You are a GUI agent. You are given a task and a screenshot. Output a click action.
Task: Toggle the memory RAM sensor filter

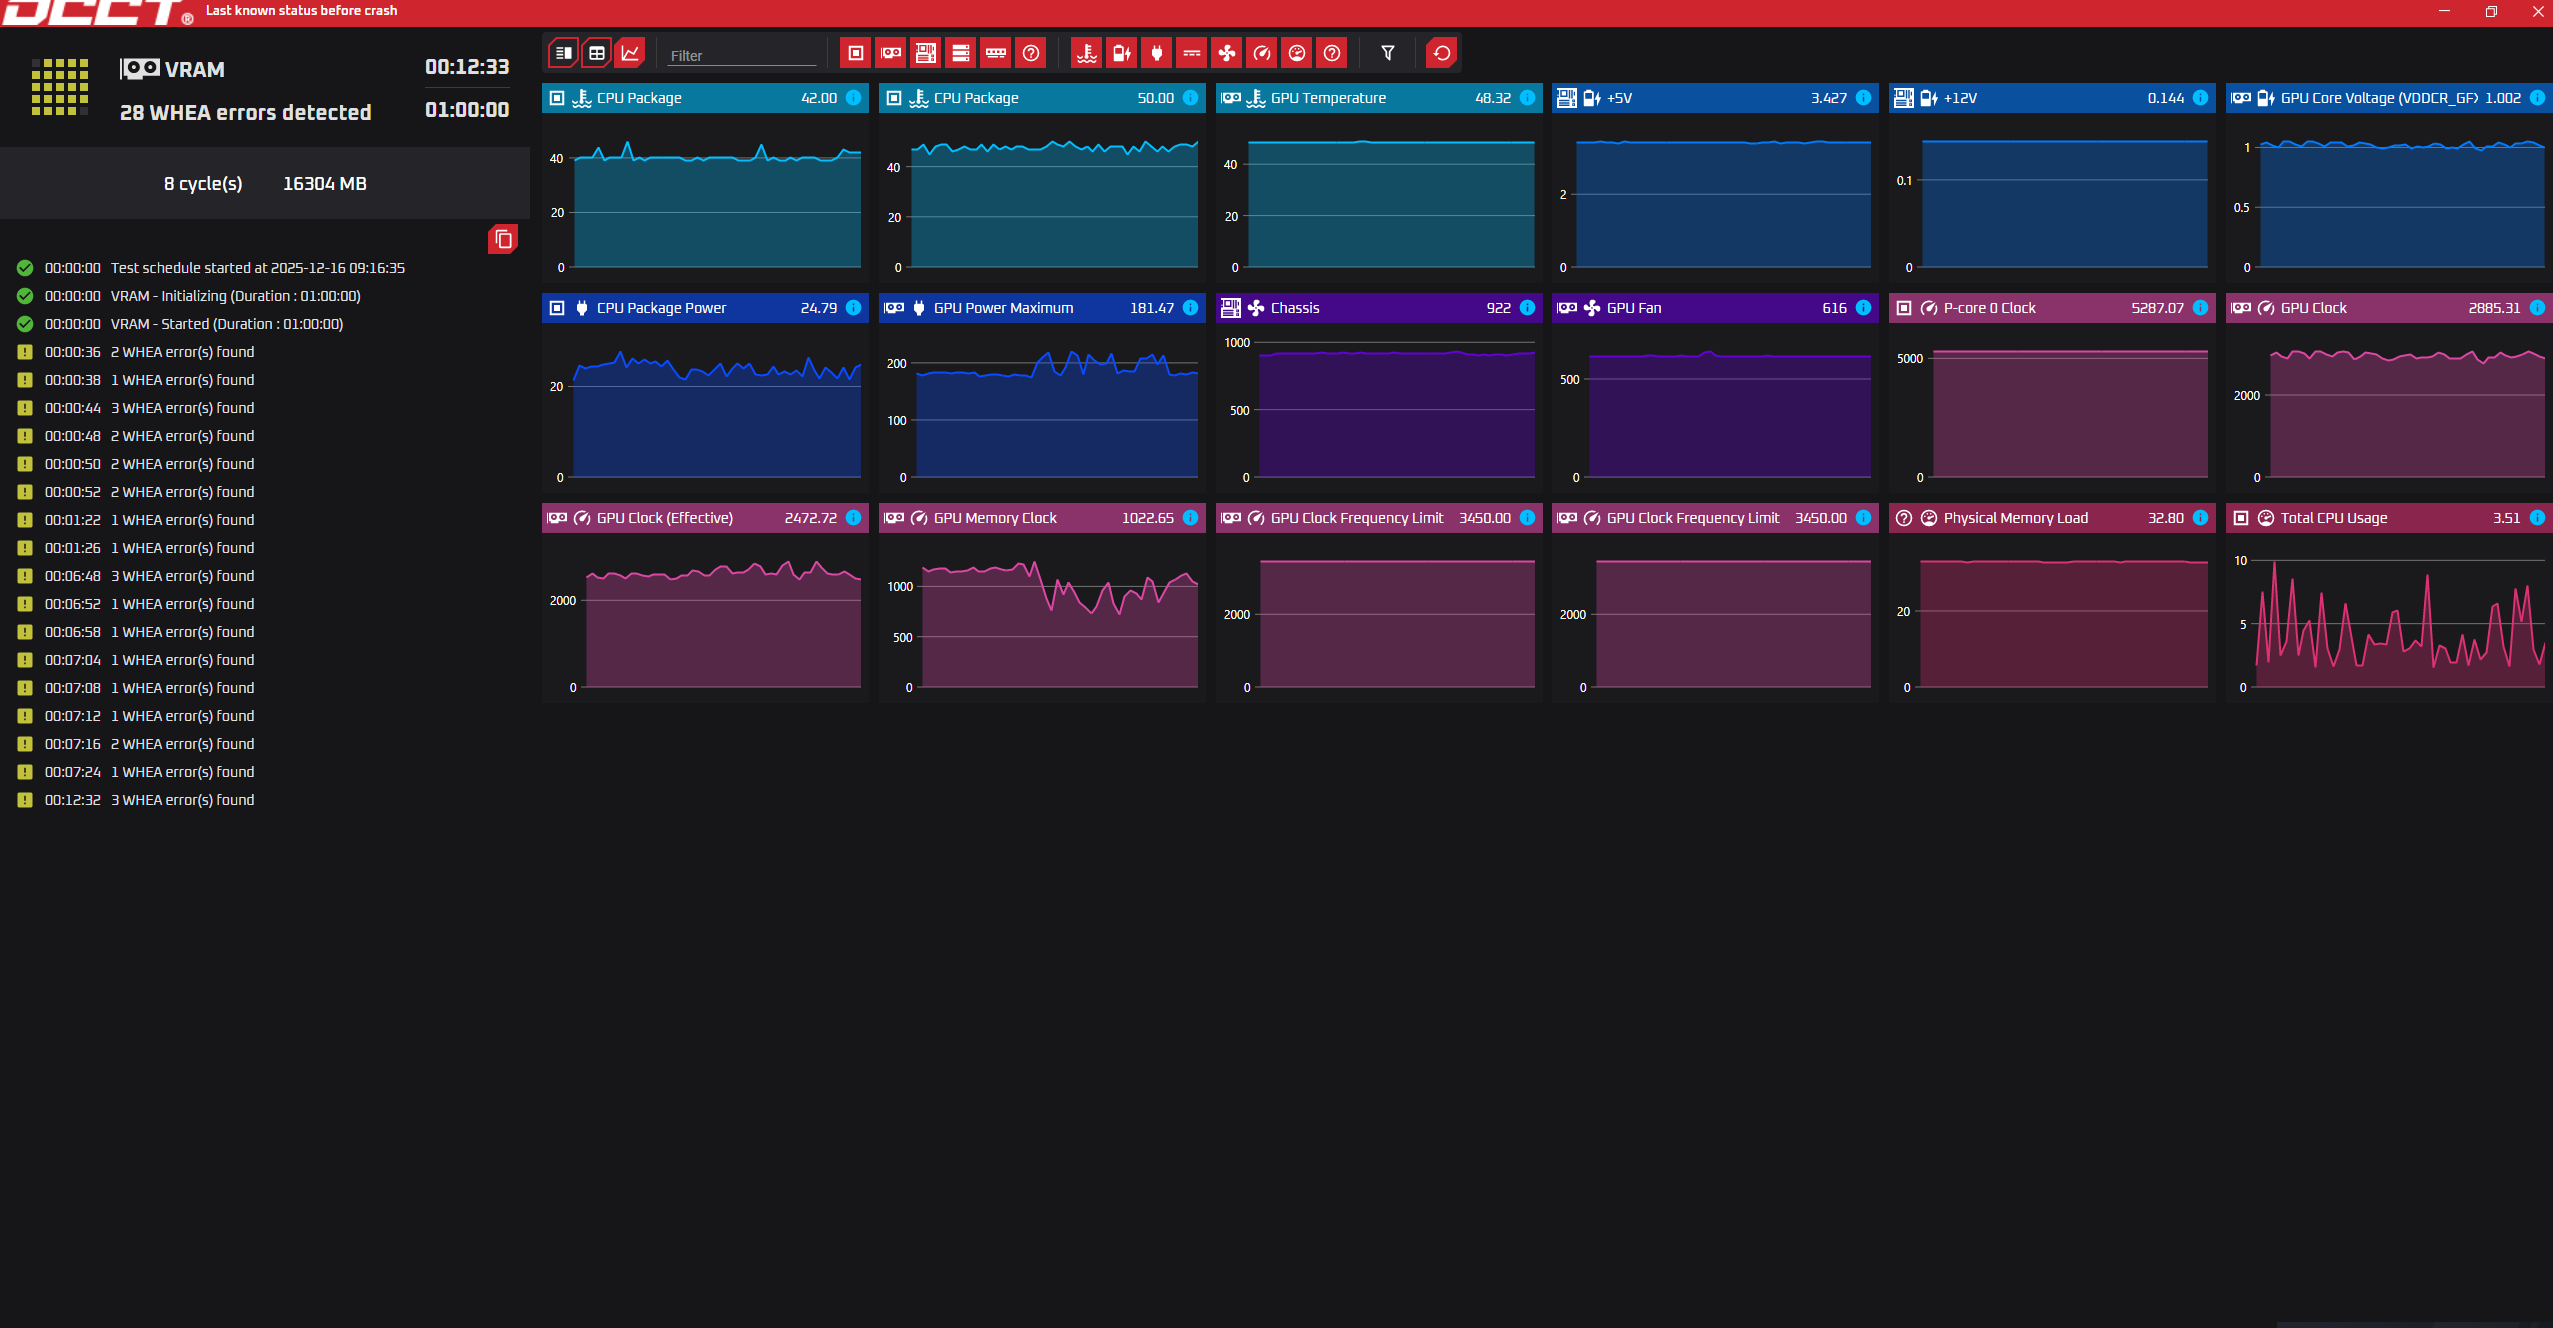click(996, 54)
